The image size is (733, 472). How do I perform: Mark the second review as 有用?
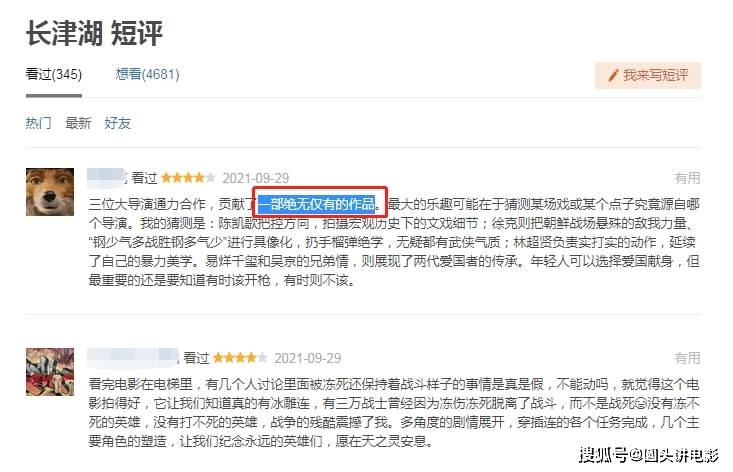pyautogui.click(x=687, y=358)
